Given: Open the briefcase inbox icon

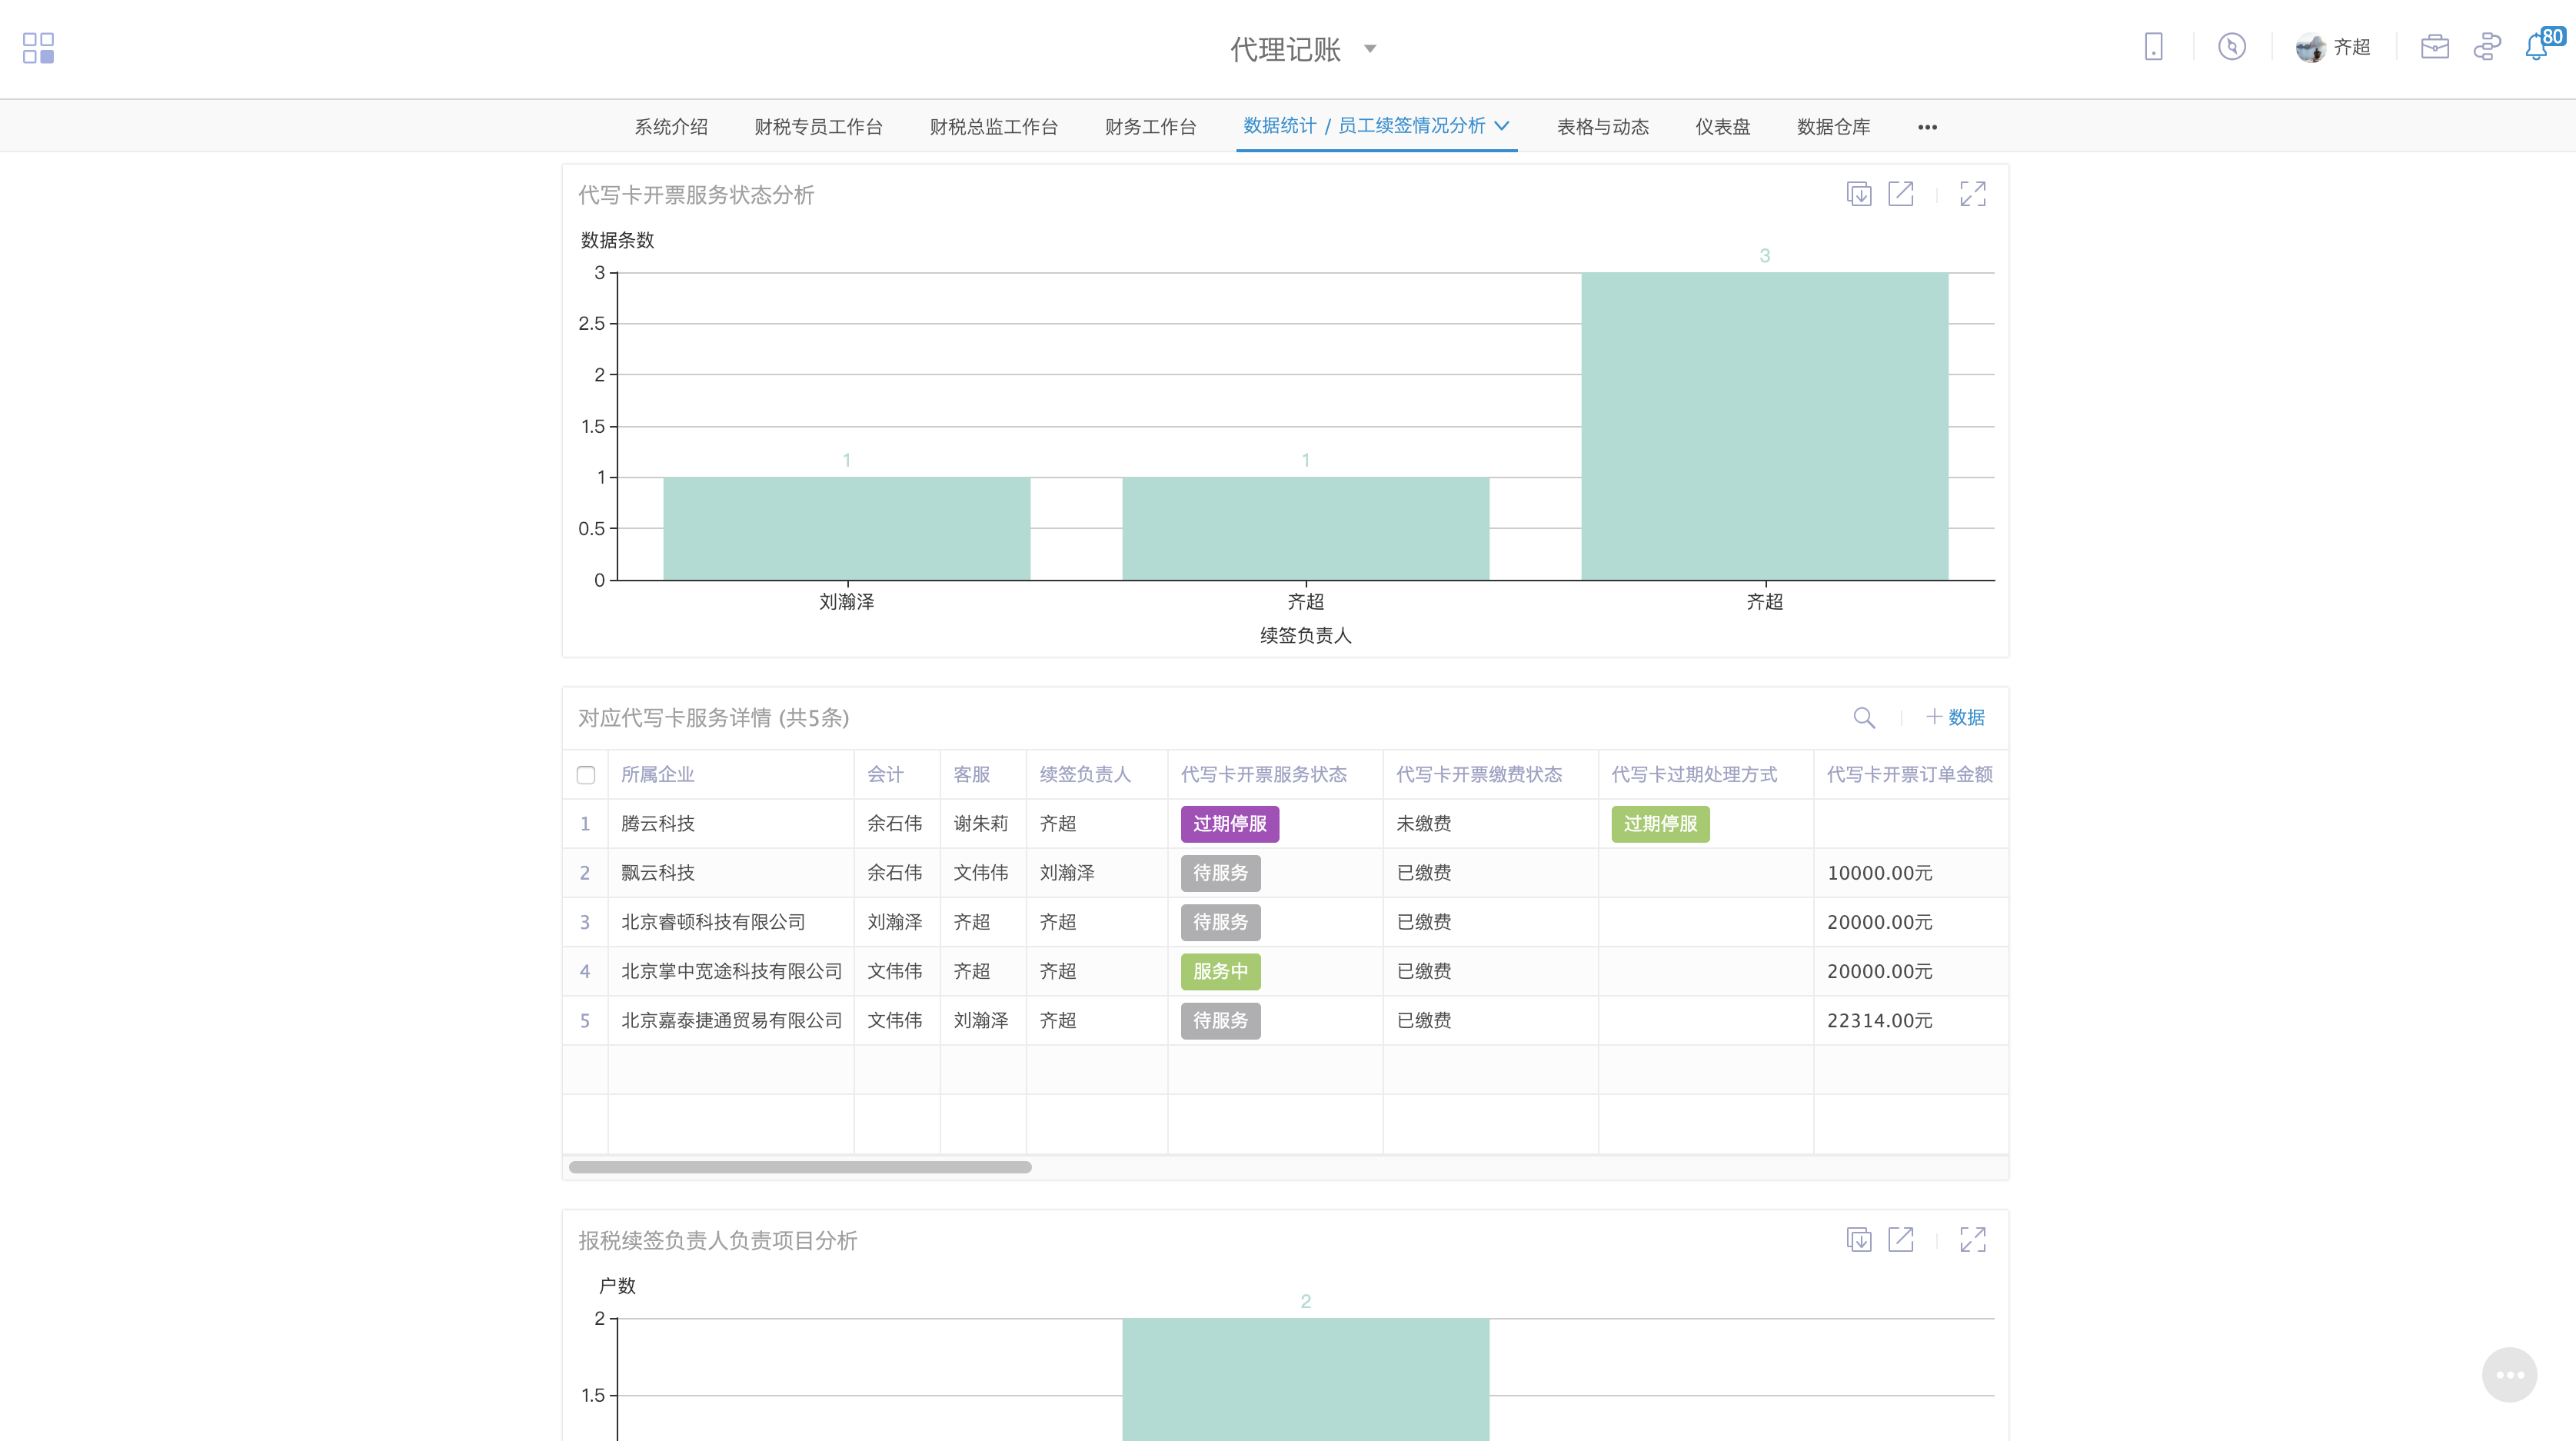Looking at the screenshot, I should pyautogui.click(x=2434, y=47).
